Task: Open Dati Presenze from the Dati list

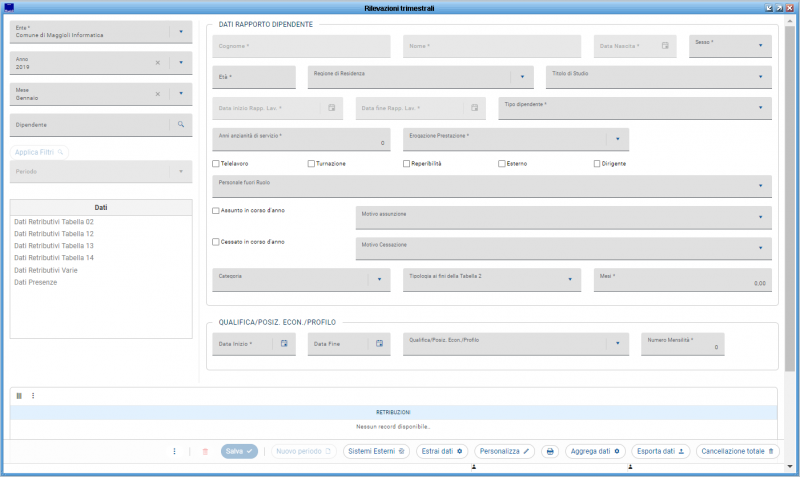Action: click(x=36, y=282)
